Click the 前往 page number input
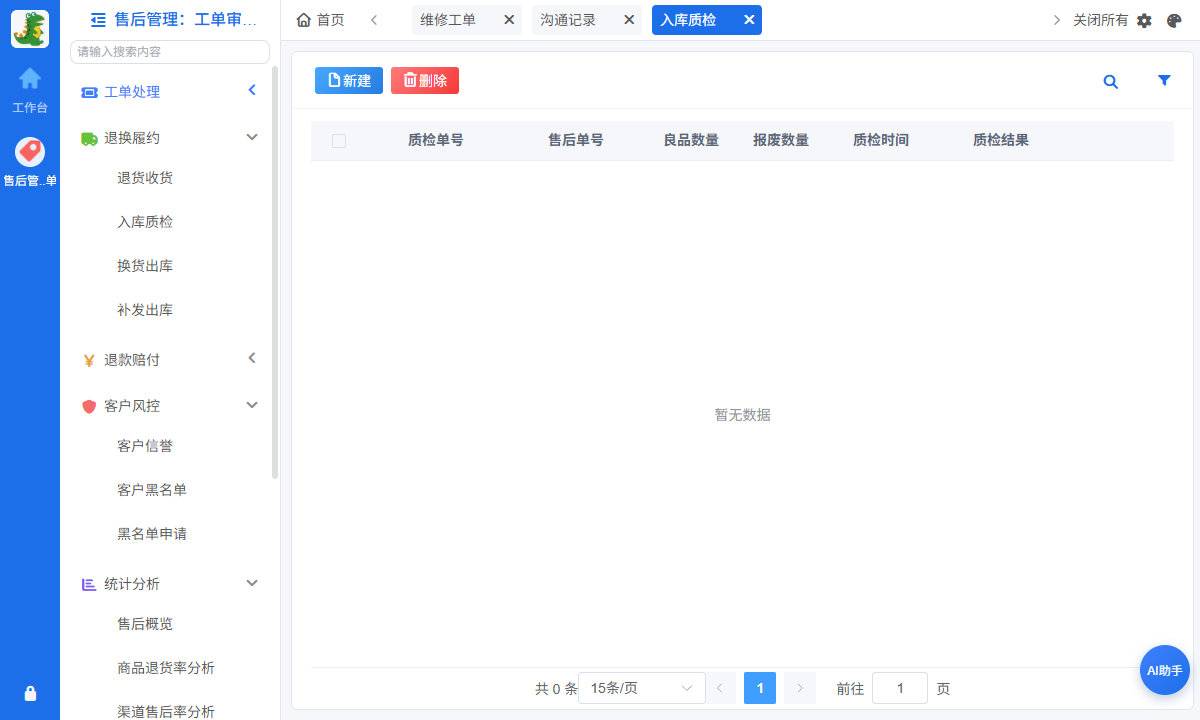Image resolution: width=1200 pixels, height=720 pixels. tap(900, 688)
